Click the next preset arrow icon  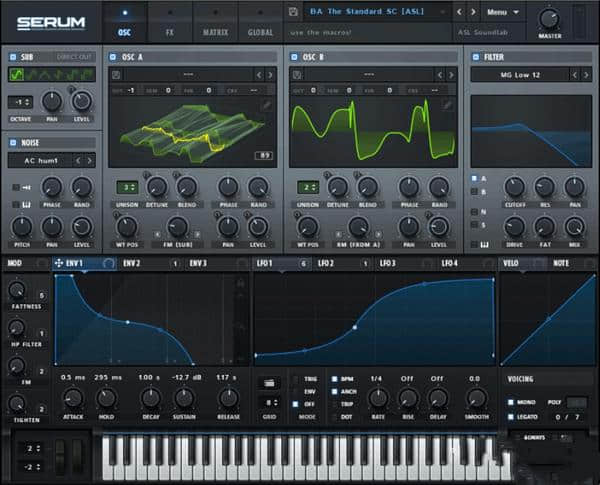(x=473, y=12)
